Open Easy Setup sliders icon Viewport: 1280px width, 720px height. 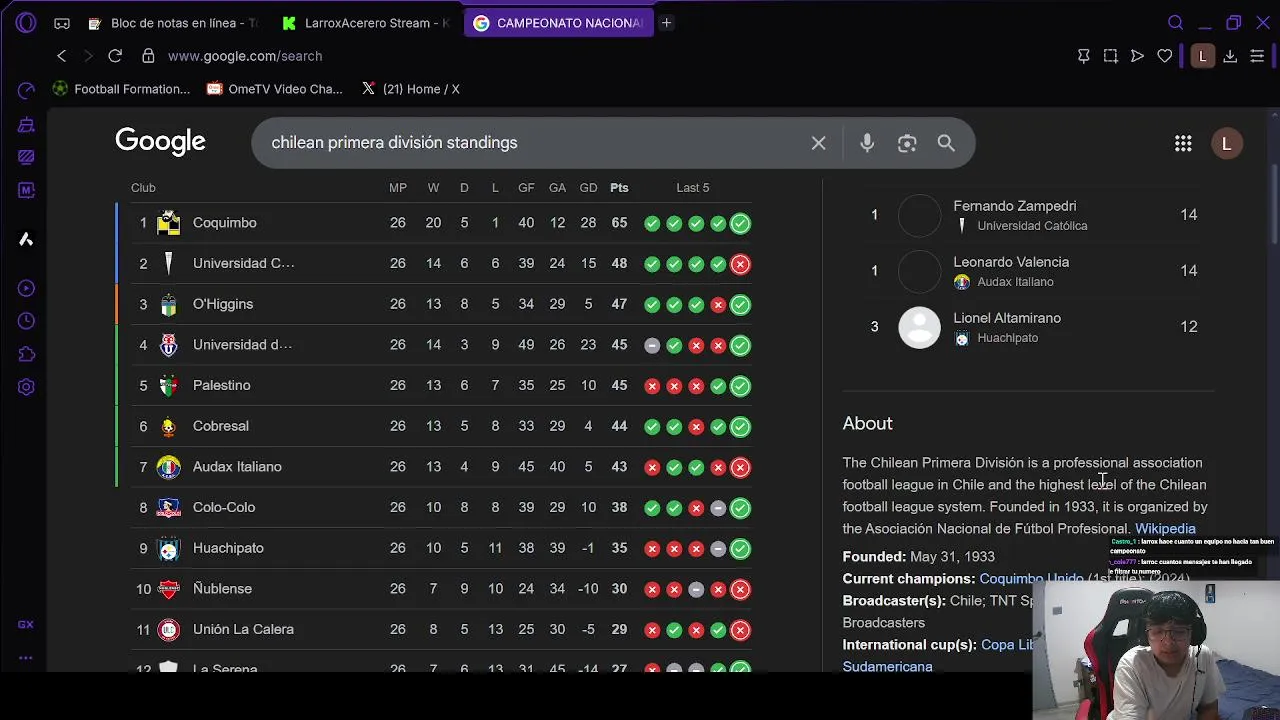[x=1258, y=56]
